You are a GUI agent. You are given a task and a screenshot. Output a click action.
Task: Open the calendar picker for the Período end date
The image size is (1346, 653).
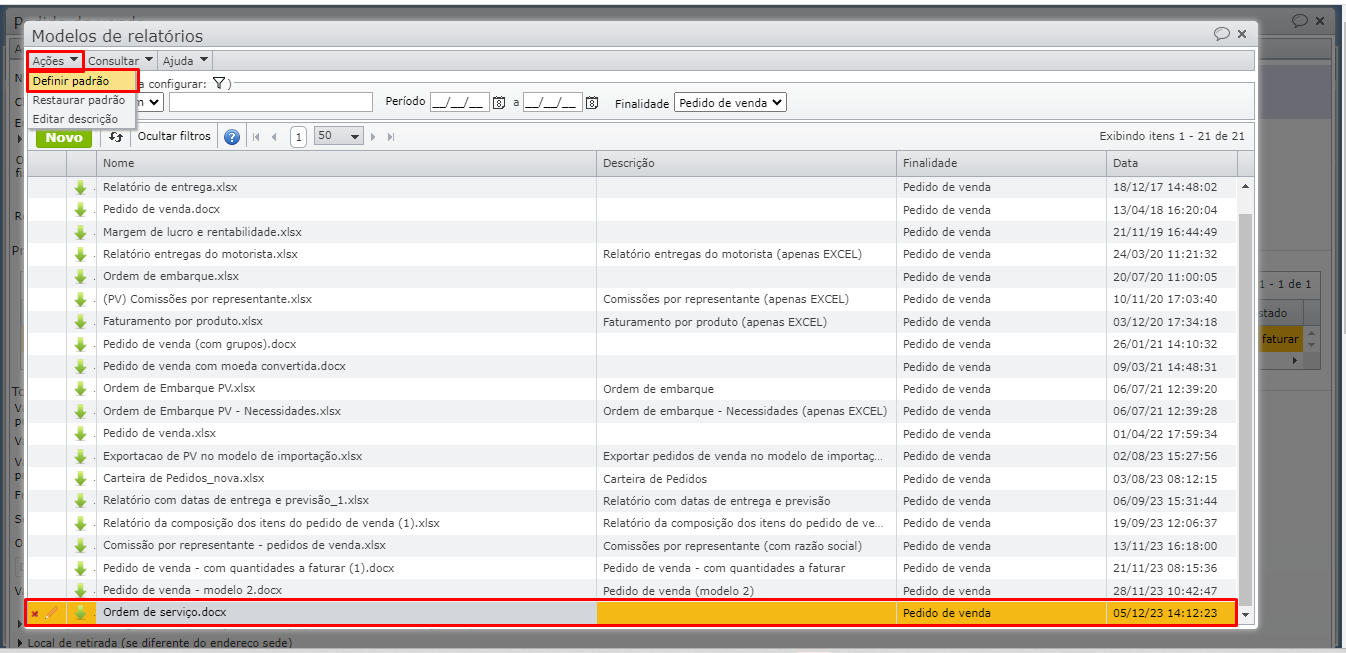pyautogui.click(x=592, y=103)
